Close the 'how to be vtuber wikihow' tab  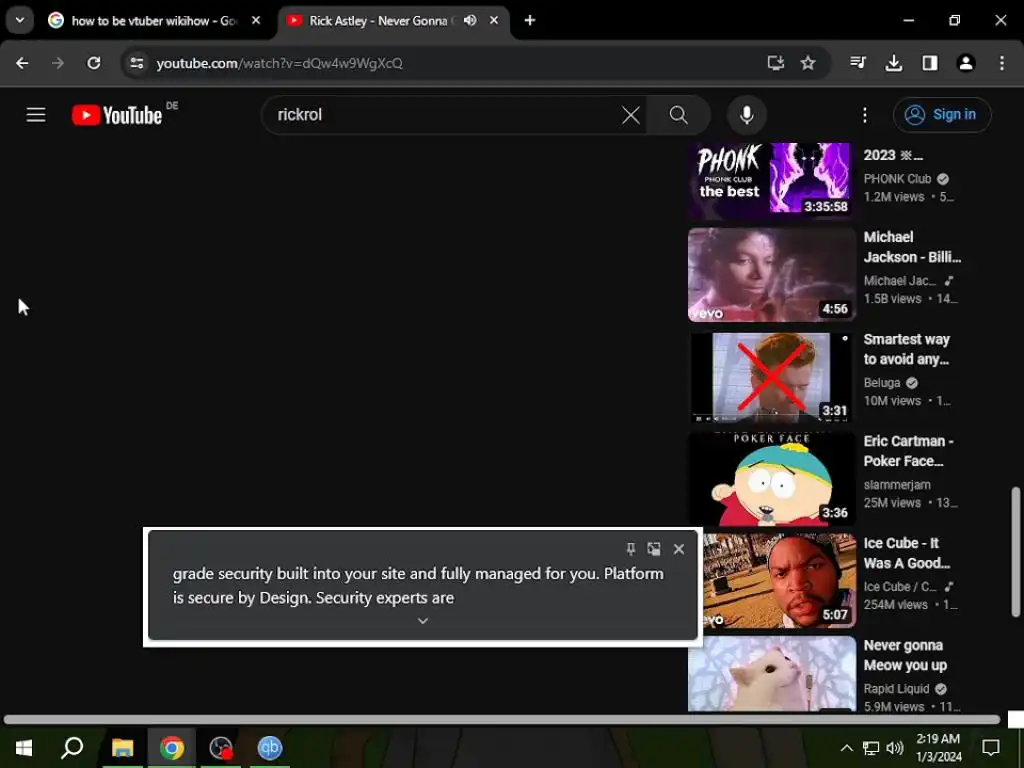(256, 21)
